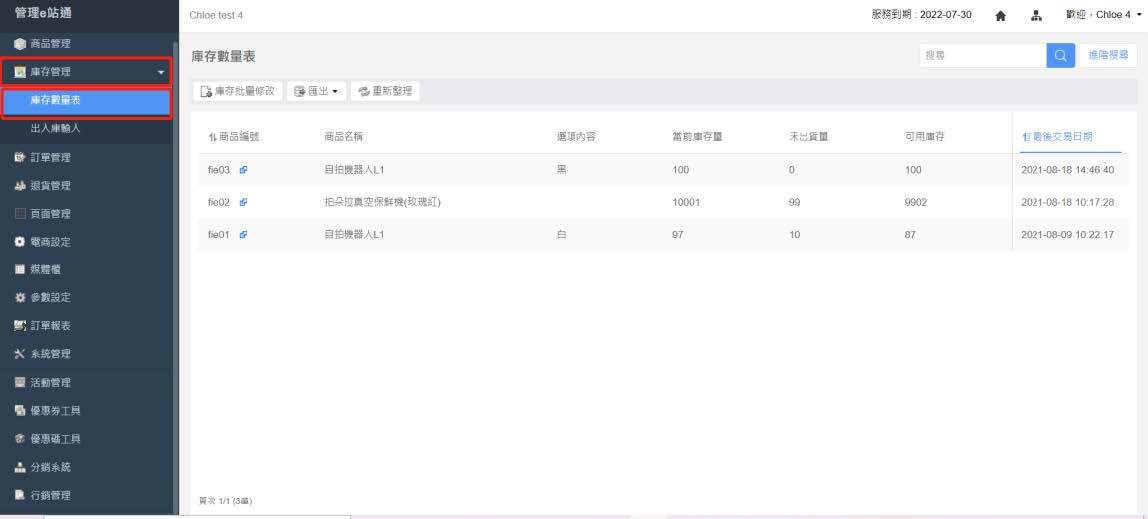The width and height of the screenshot is (1148, 519).
Task: Click the sitemap icon in top bar
Action: pyautogui.click(x=1036, y=16)
